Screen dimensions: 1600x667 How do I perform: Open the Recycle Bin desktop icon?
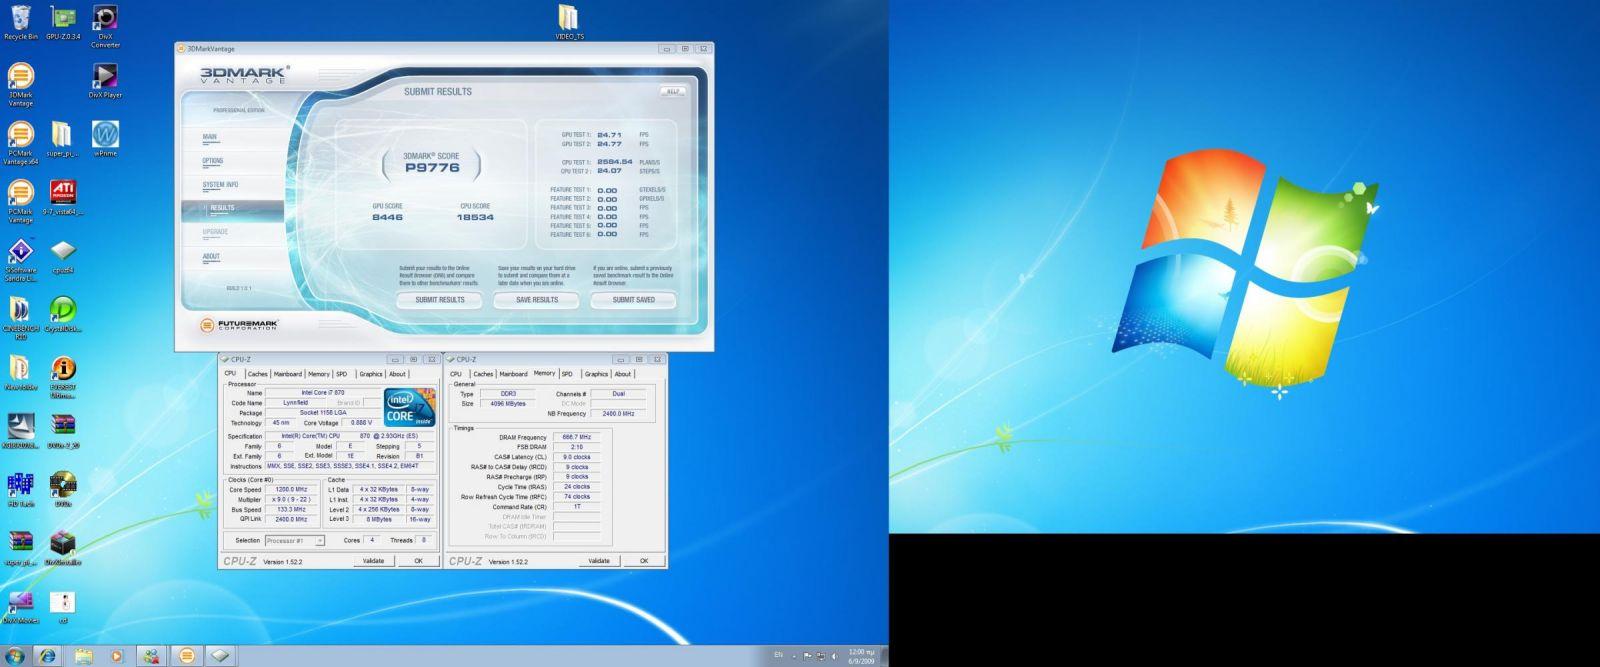click(x=20, y=22)
